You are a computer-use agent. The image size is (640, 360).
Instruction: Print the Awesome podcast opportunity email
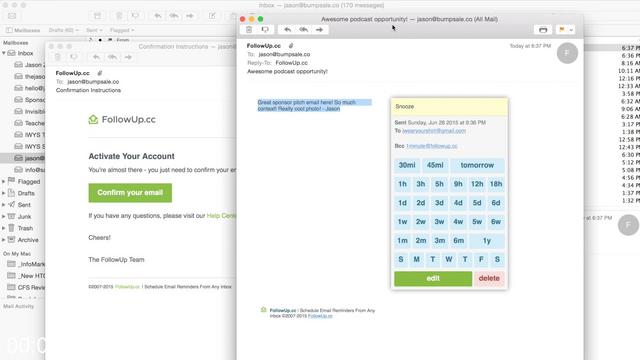(543, 30)
